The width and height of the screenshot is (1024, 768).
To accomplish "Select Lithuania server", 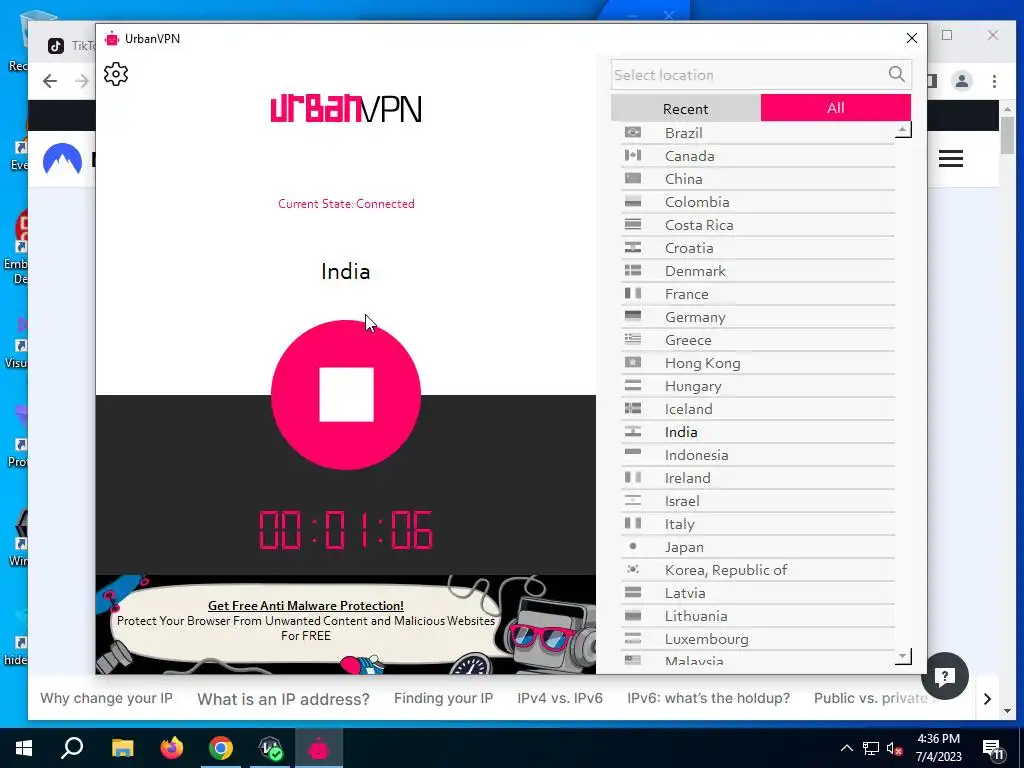I will [758, 616].
